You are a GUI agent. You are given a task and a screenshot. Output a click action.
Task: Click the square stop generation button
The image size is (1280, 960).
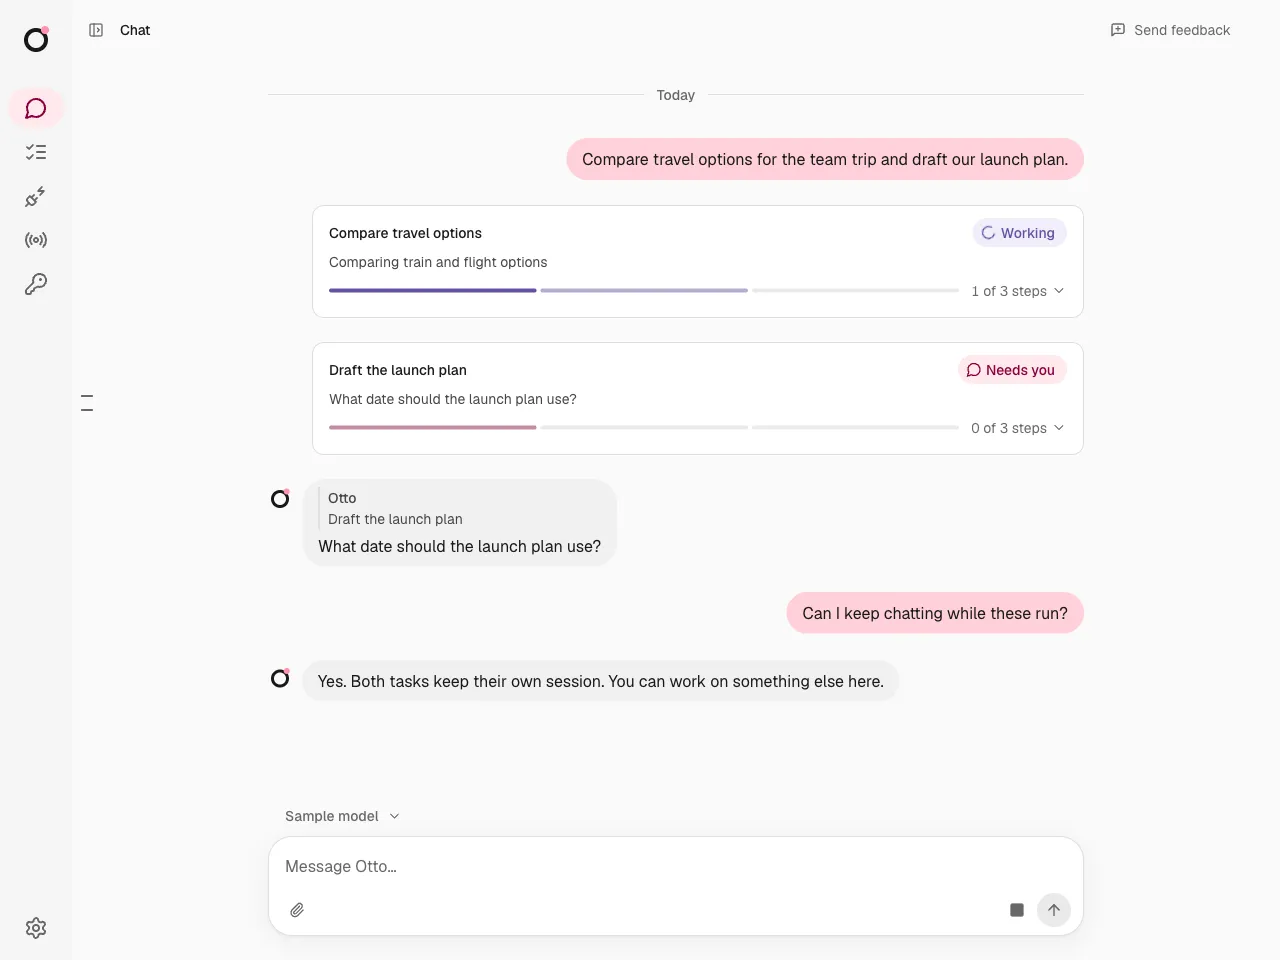[x=1017, y=910]
